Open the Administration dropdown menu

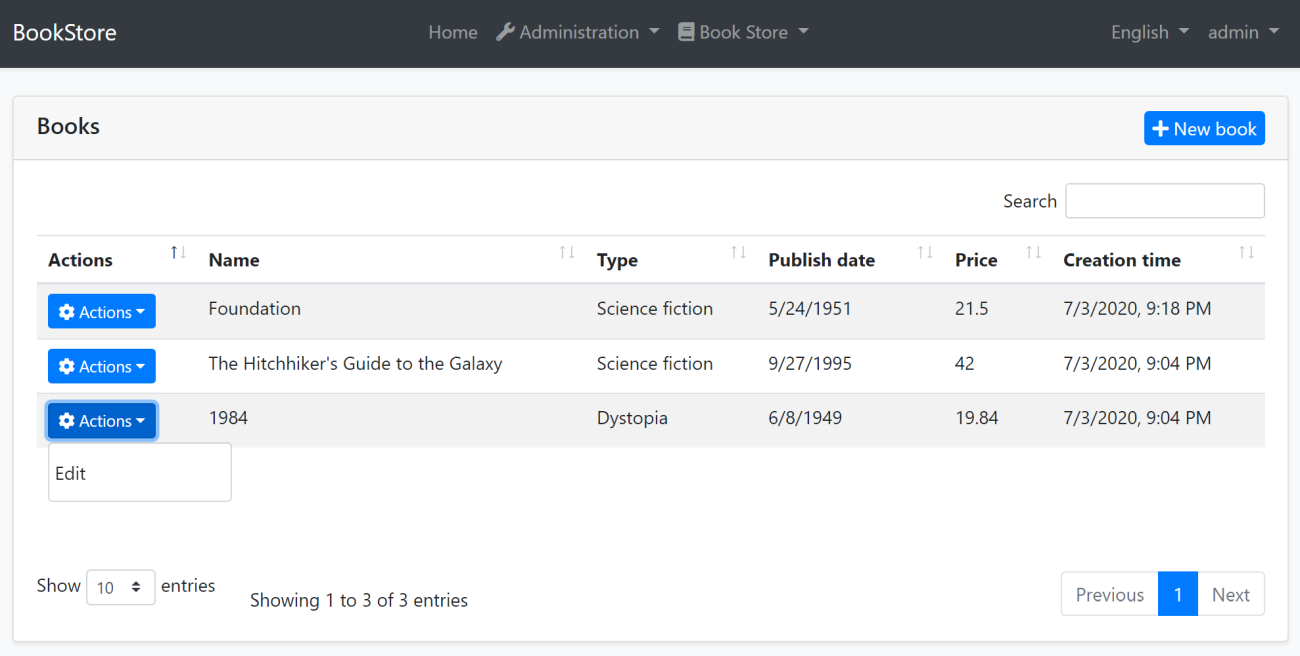click(578, 32)
